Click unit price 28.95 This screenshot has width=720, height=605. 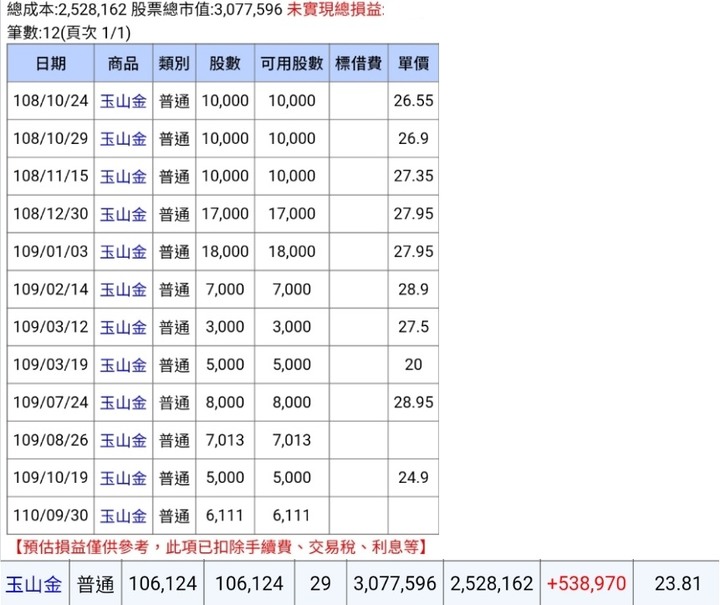(x=413, y=402)
